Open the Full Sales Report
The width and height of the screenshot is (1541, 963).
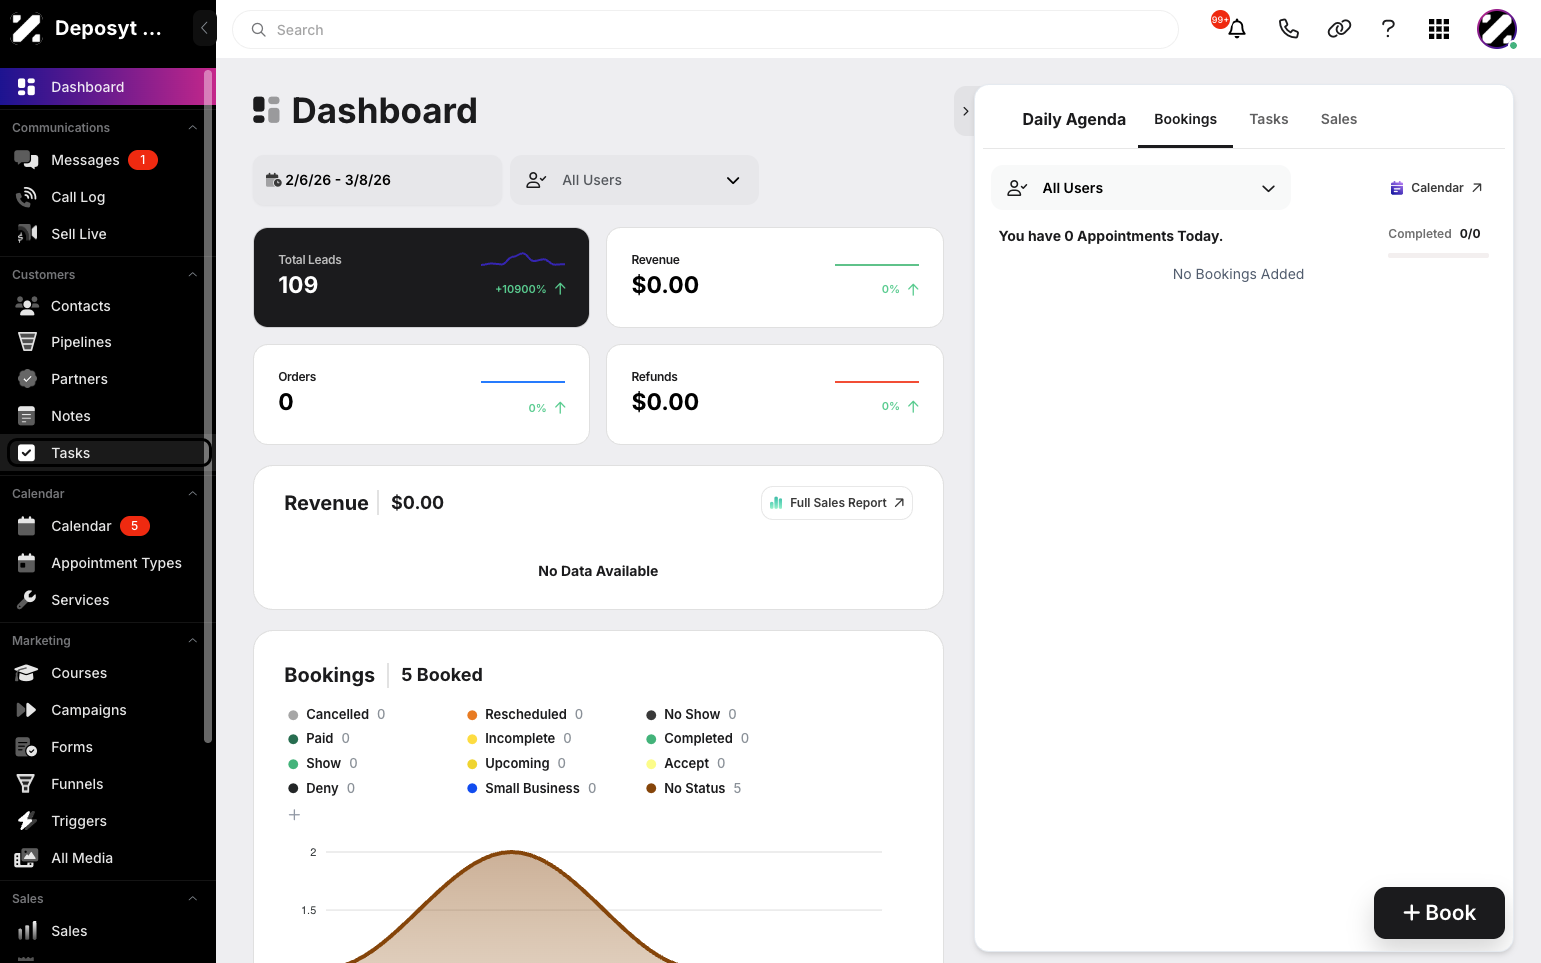[x=837, y=503]
